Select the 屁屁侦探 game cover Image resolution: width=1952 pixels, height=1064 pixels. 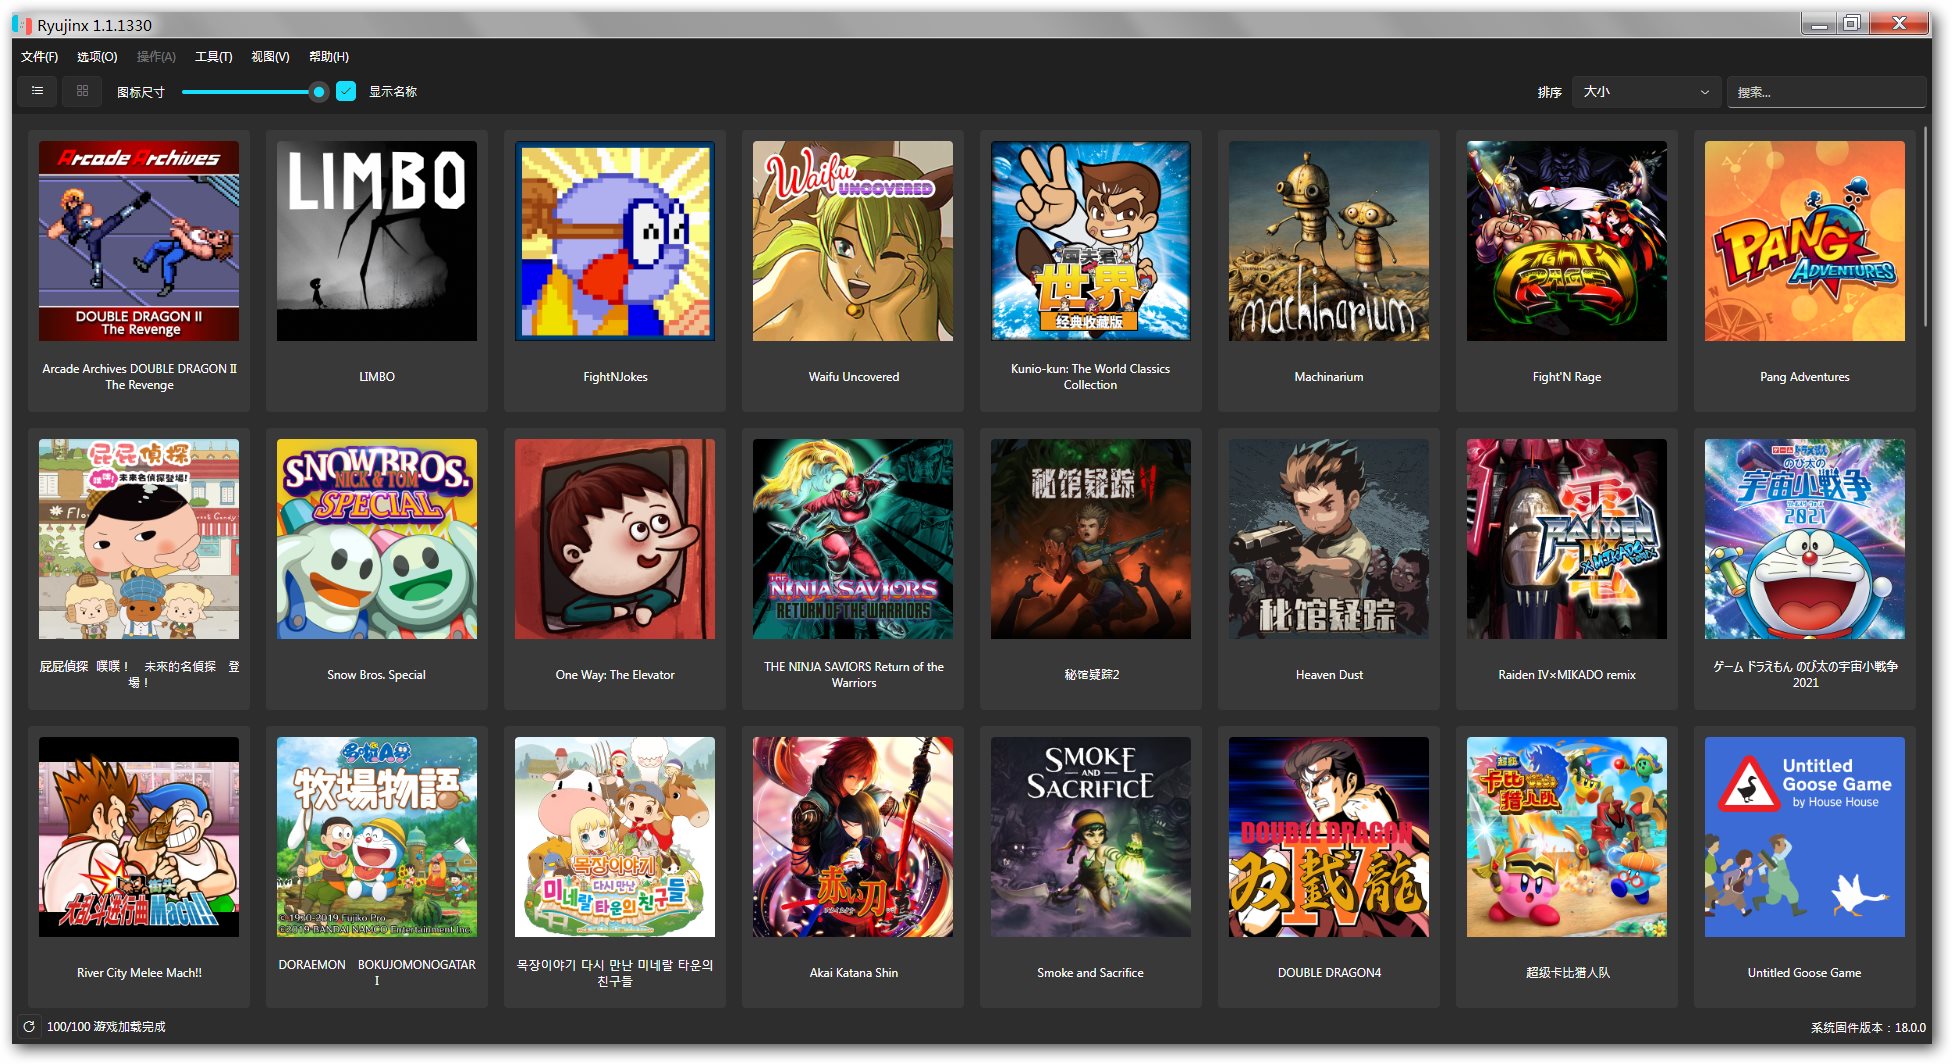click(x=139, y=539)
